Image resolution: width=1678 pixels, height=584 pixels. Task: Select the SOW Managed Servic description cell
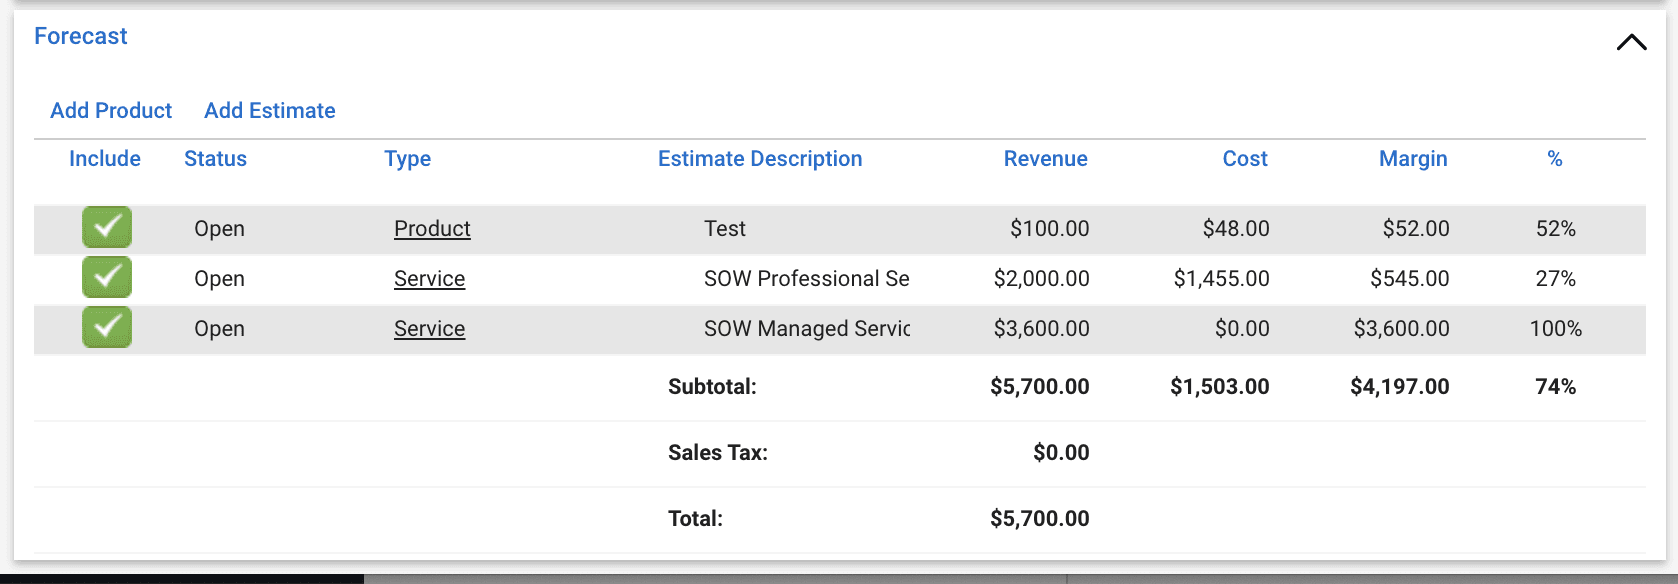[807, 328]
